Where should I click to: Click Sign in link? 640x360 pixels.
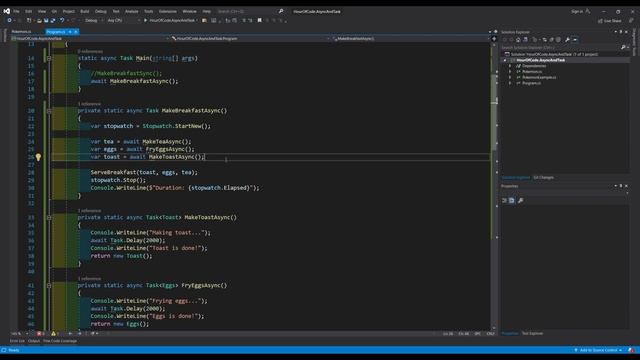(x=577, y=11)
